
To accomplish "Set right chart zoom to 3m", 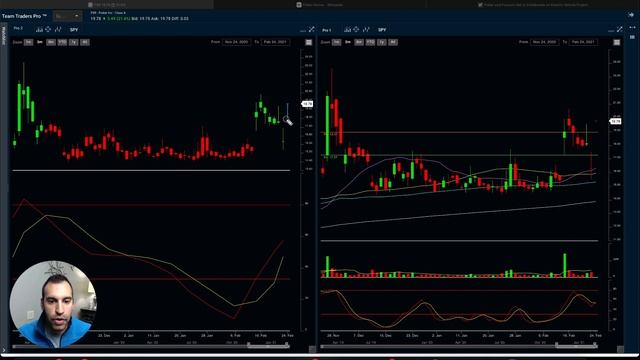I will (x=348, y=42).
